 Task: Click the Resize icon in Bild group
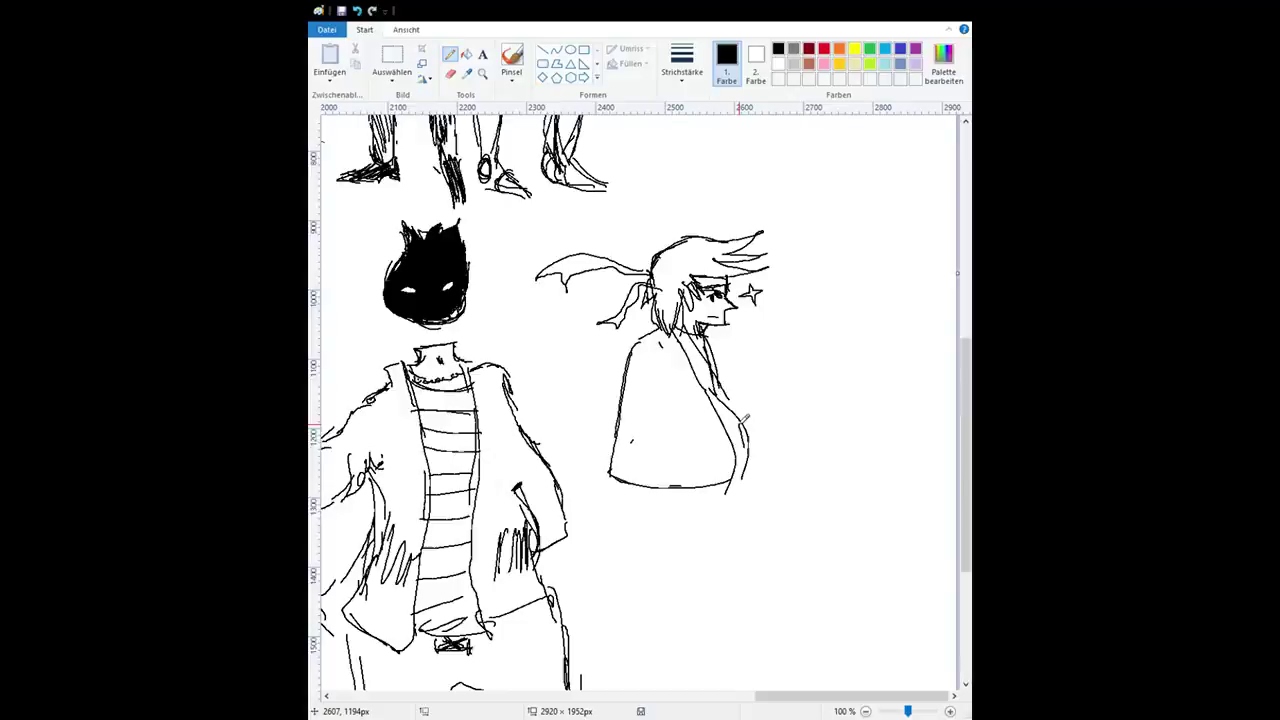(422, 63)
